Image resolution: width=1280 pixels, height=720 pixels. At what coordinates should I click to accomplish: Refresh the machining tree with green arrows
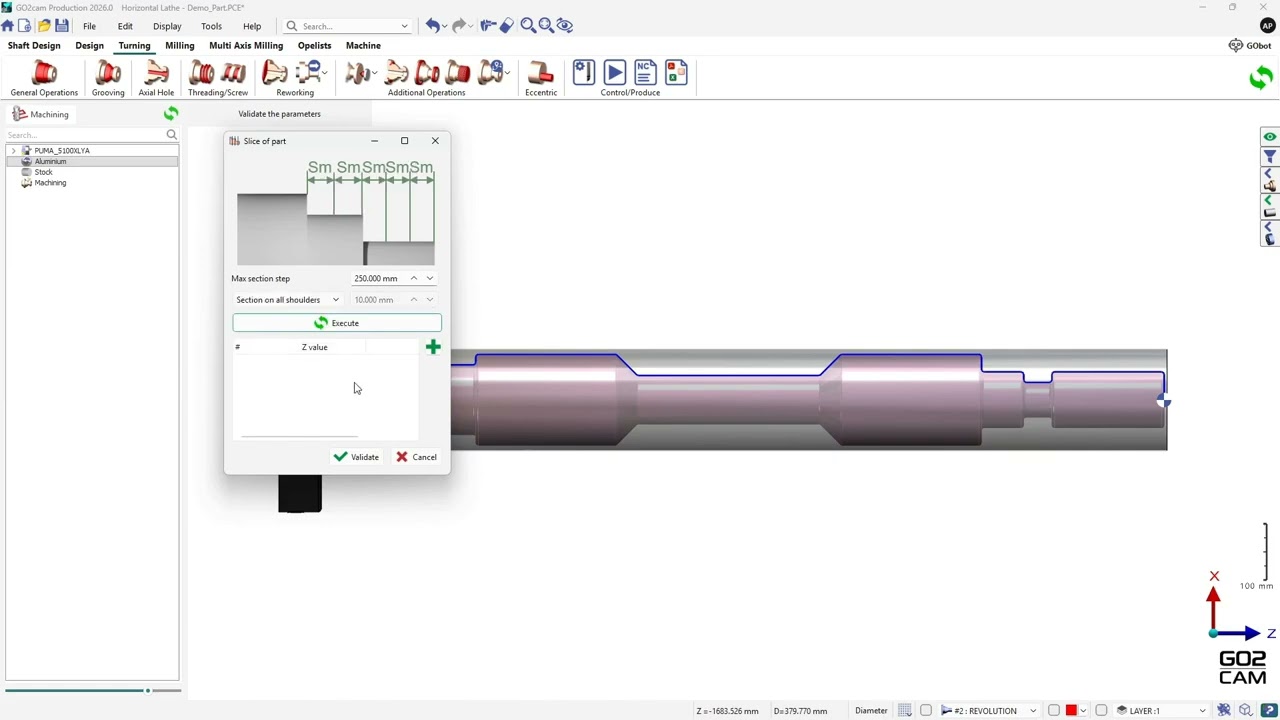[171, 114]
